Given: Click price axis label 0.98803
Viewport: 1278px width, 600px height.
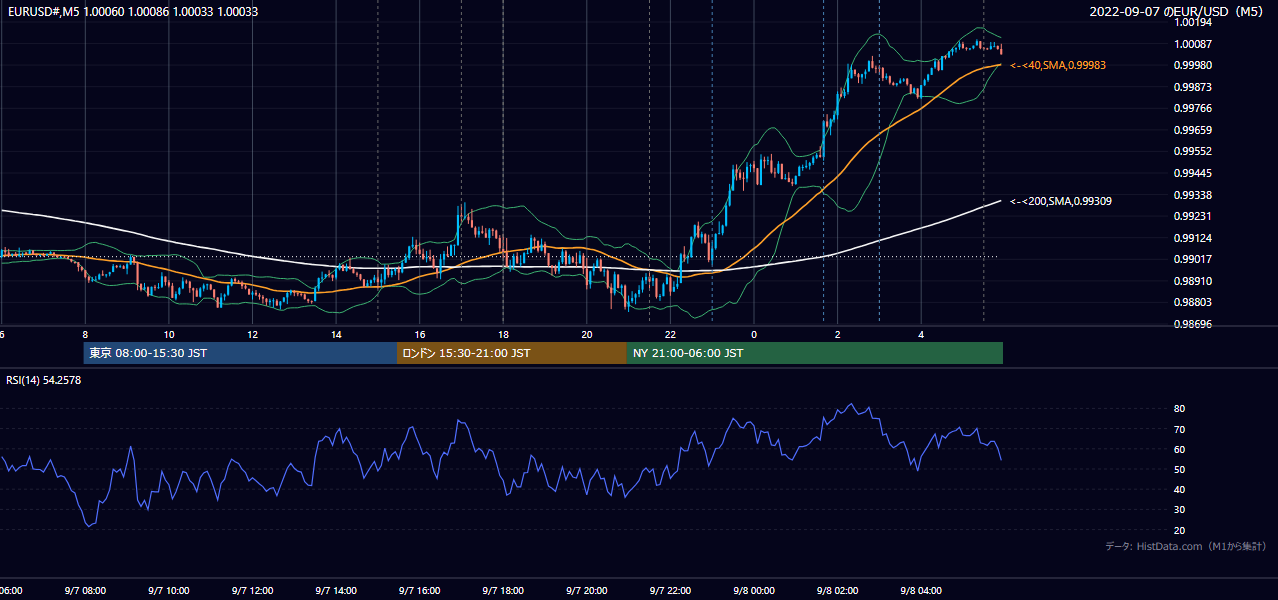Looking at the screenshot, I should pos(1193,303).
